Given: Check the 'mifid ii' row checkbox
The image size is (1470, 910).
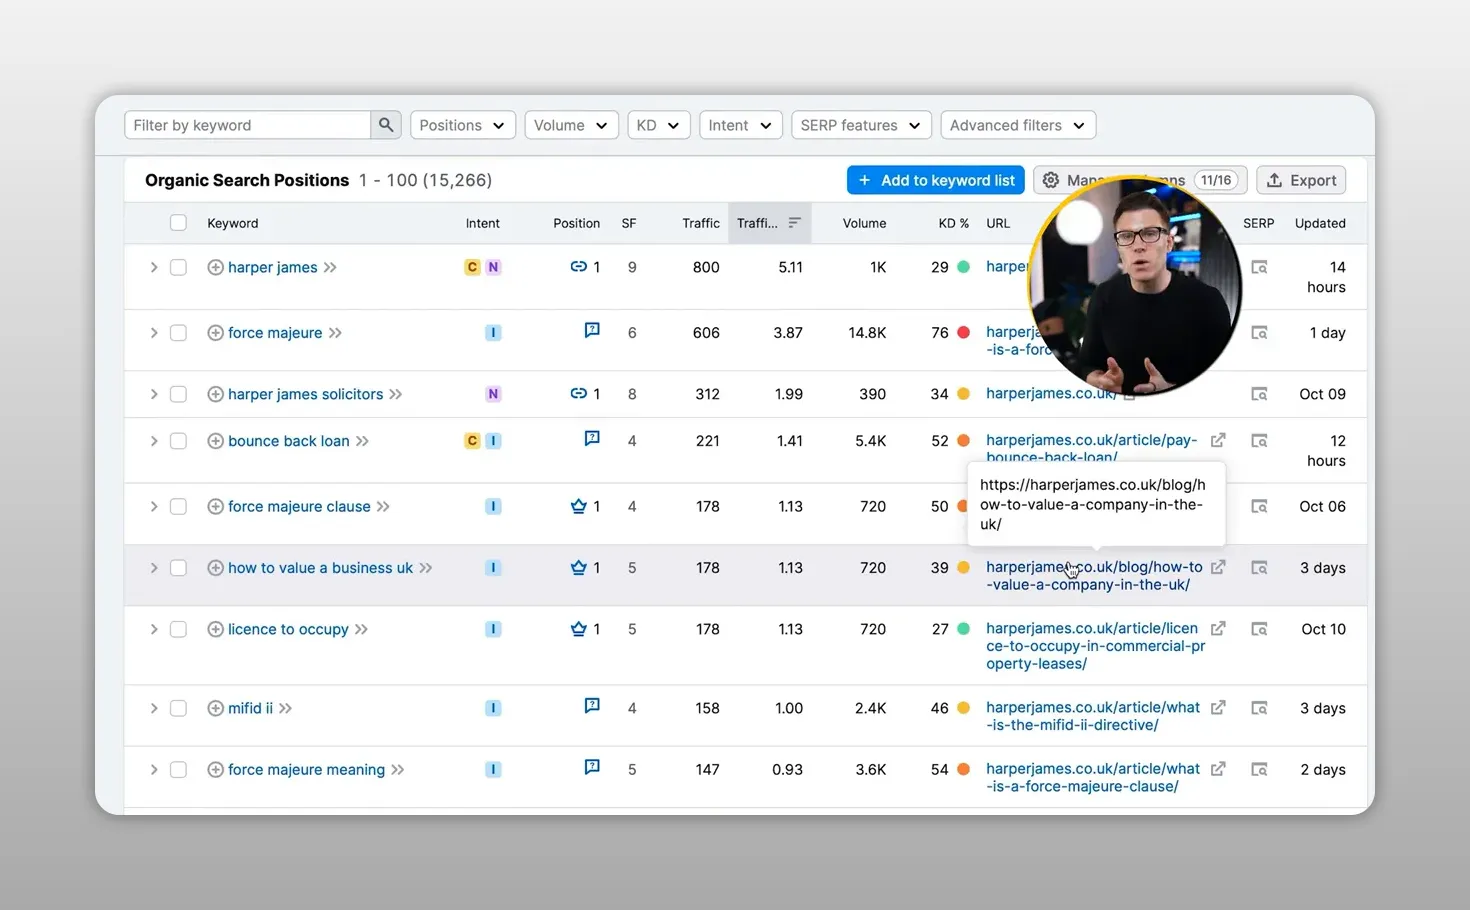Looking at the screenshot, I should [178, 708].
